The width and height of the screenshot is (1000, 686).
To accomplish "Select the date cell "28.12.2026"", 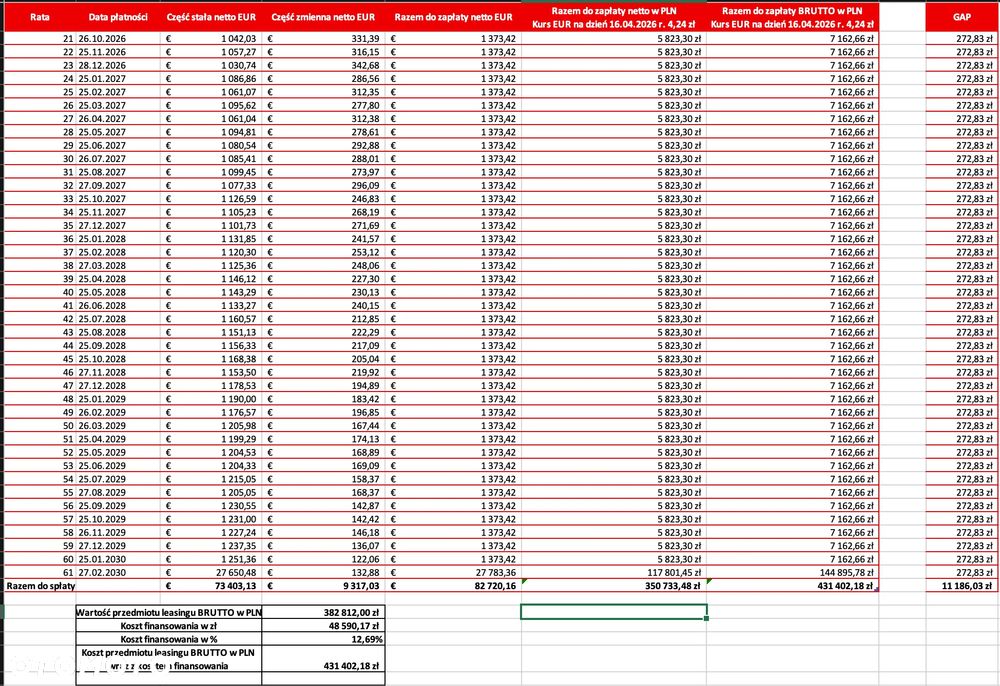I will (118, 65).
